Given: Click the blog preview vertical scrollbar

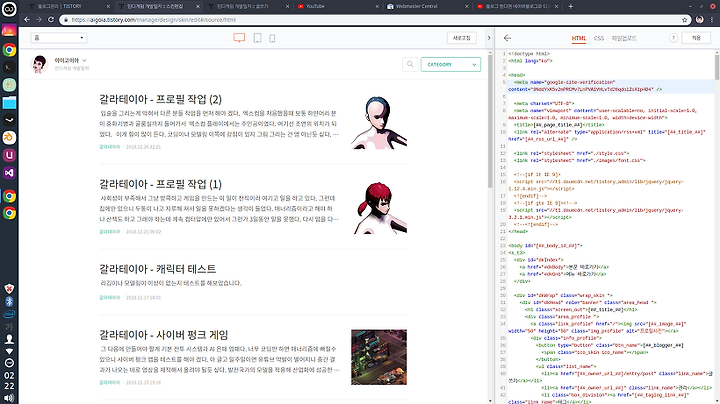Looking at the screenshot, I should click(x=490, y=124).
